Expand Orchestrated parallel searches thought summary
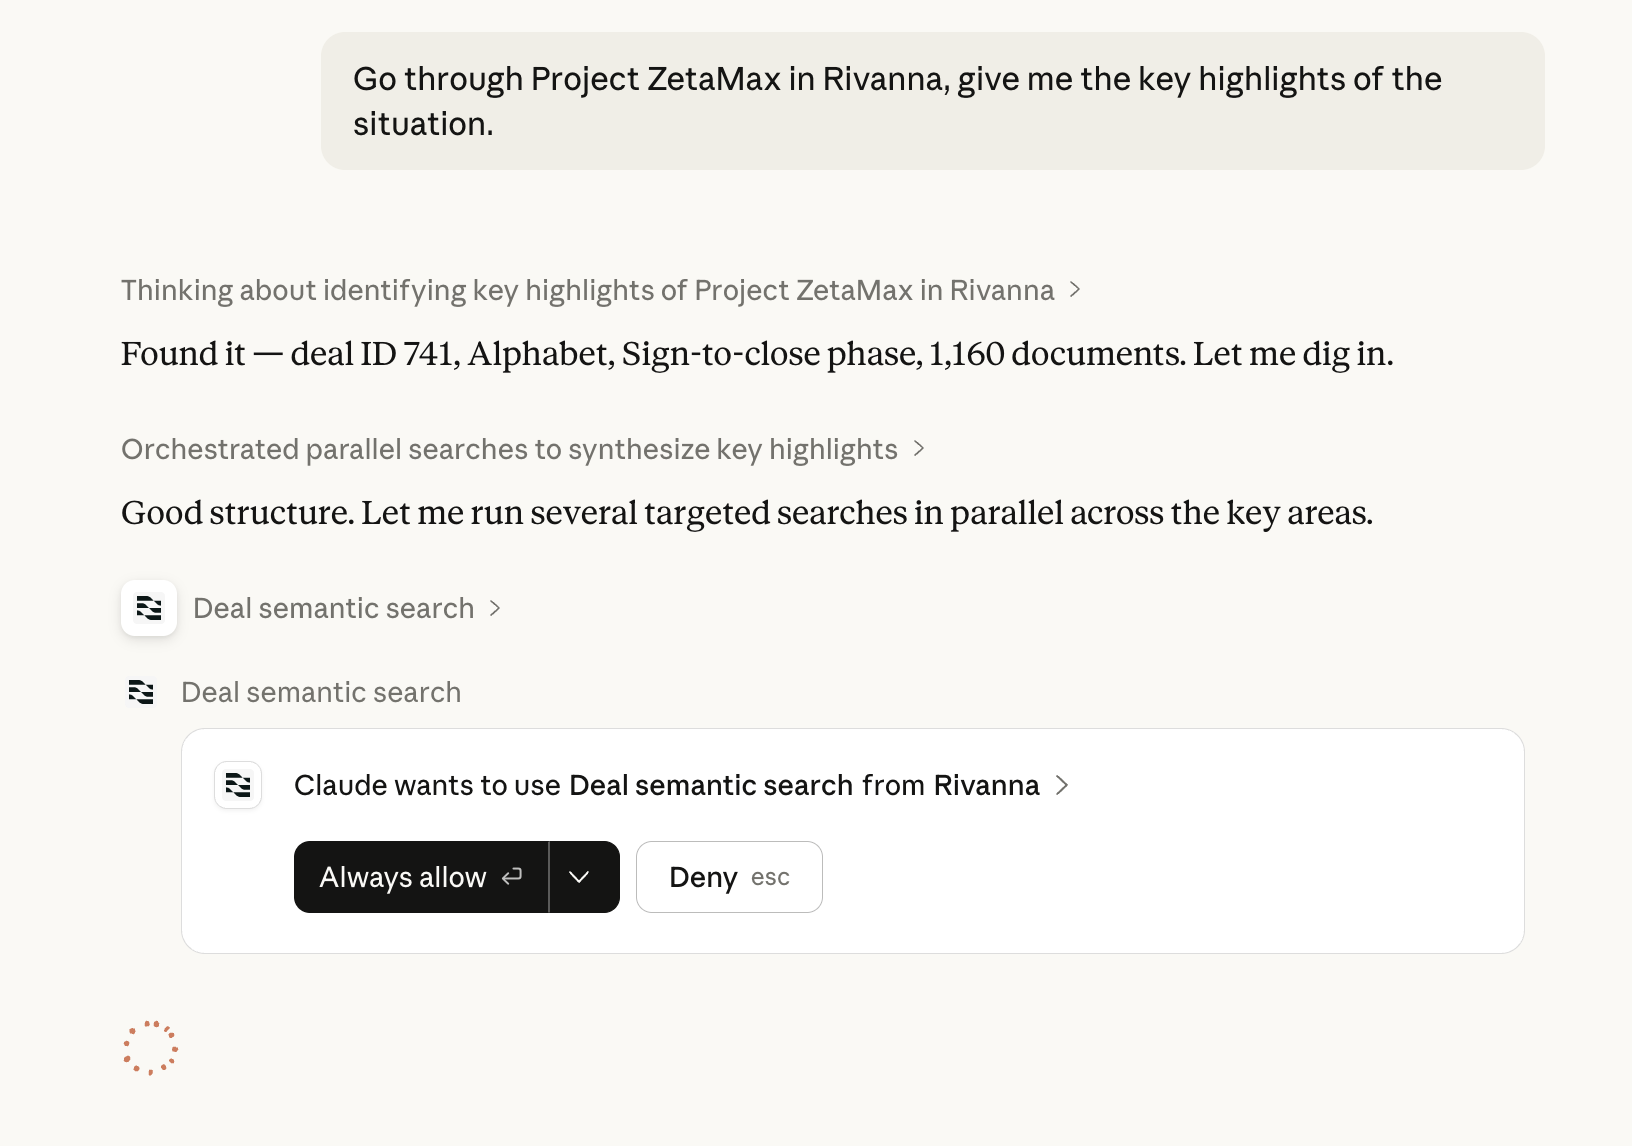The height and width of the screenshot is (1146, 1632). [509, 450]
